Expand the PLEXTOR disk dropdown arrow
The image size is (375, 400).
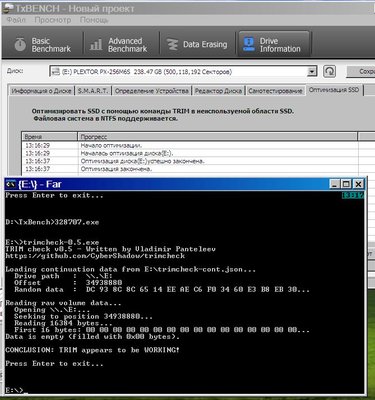pos(312,71)
